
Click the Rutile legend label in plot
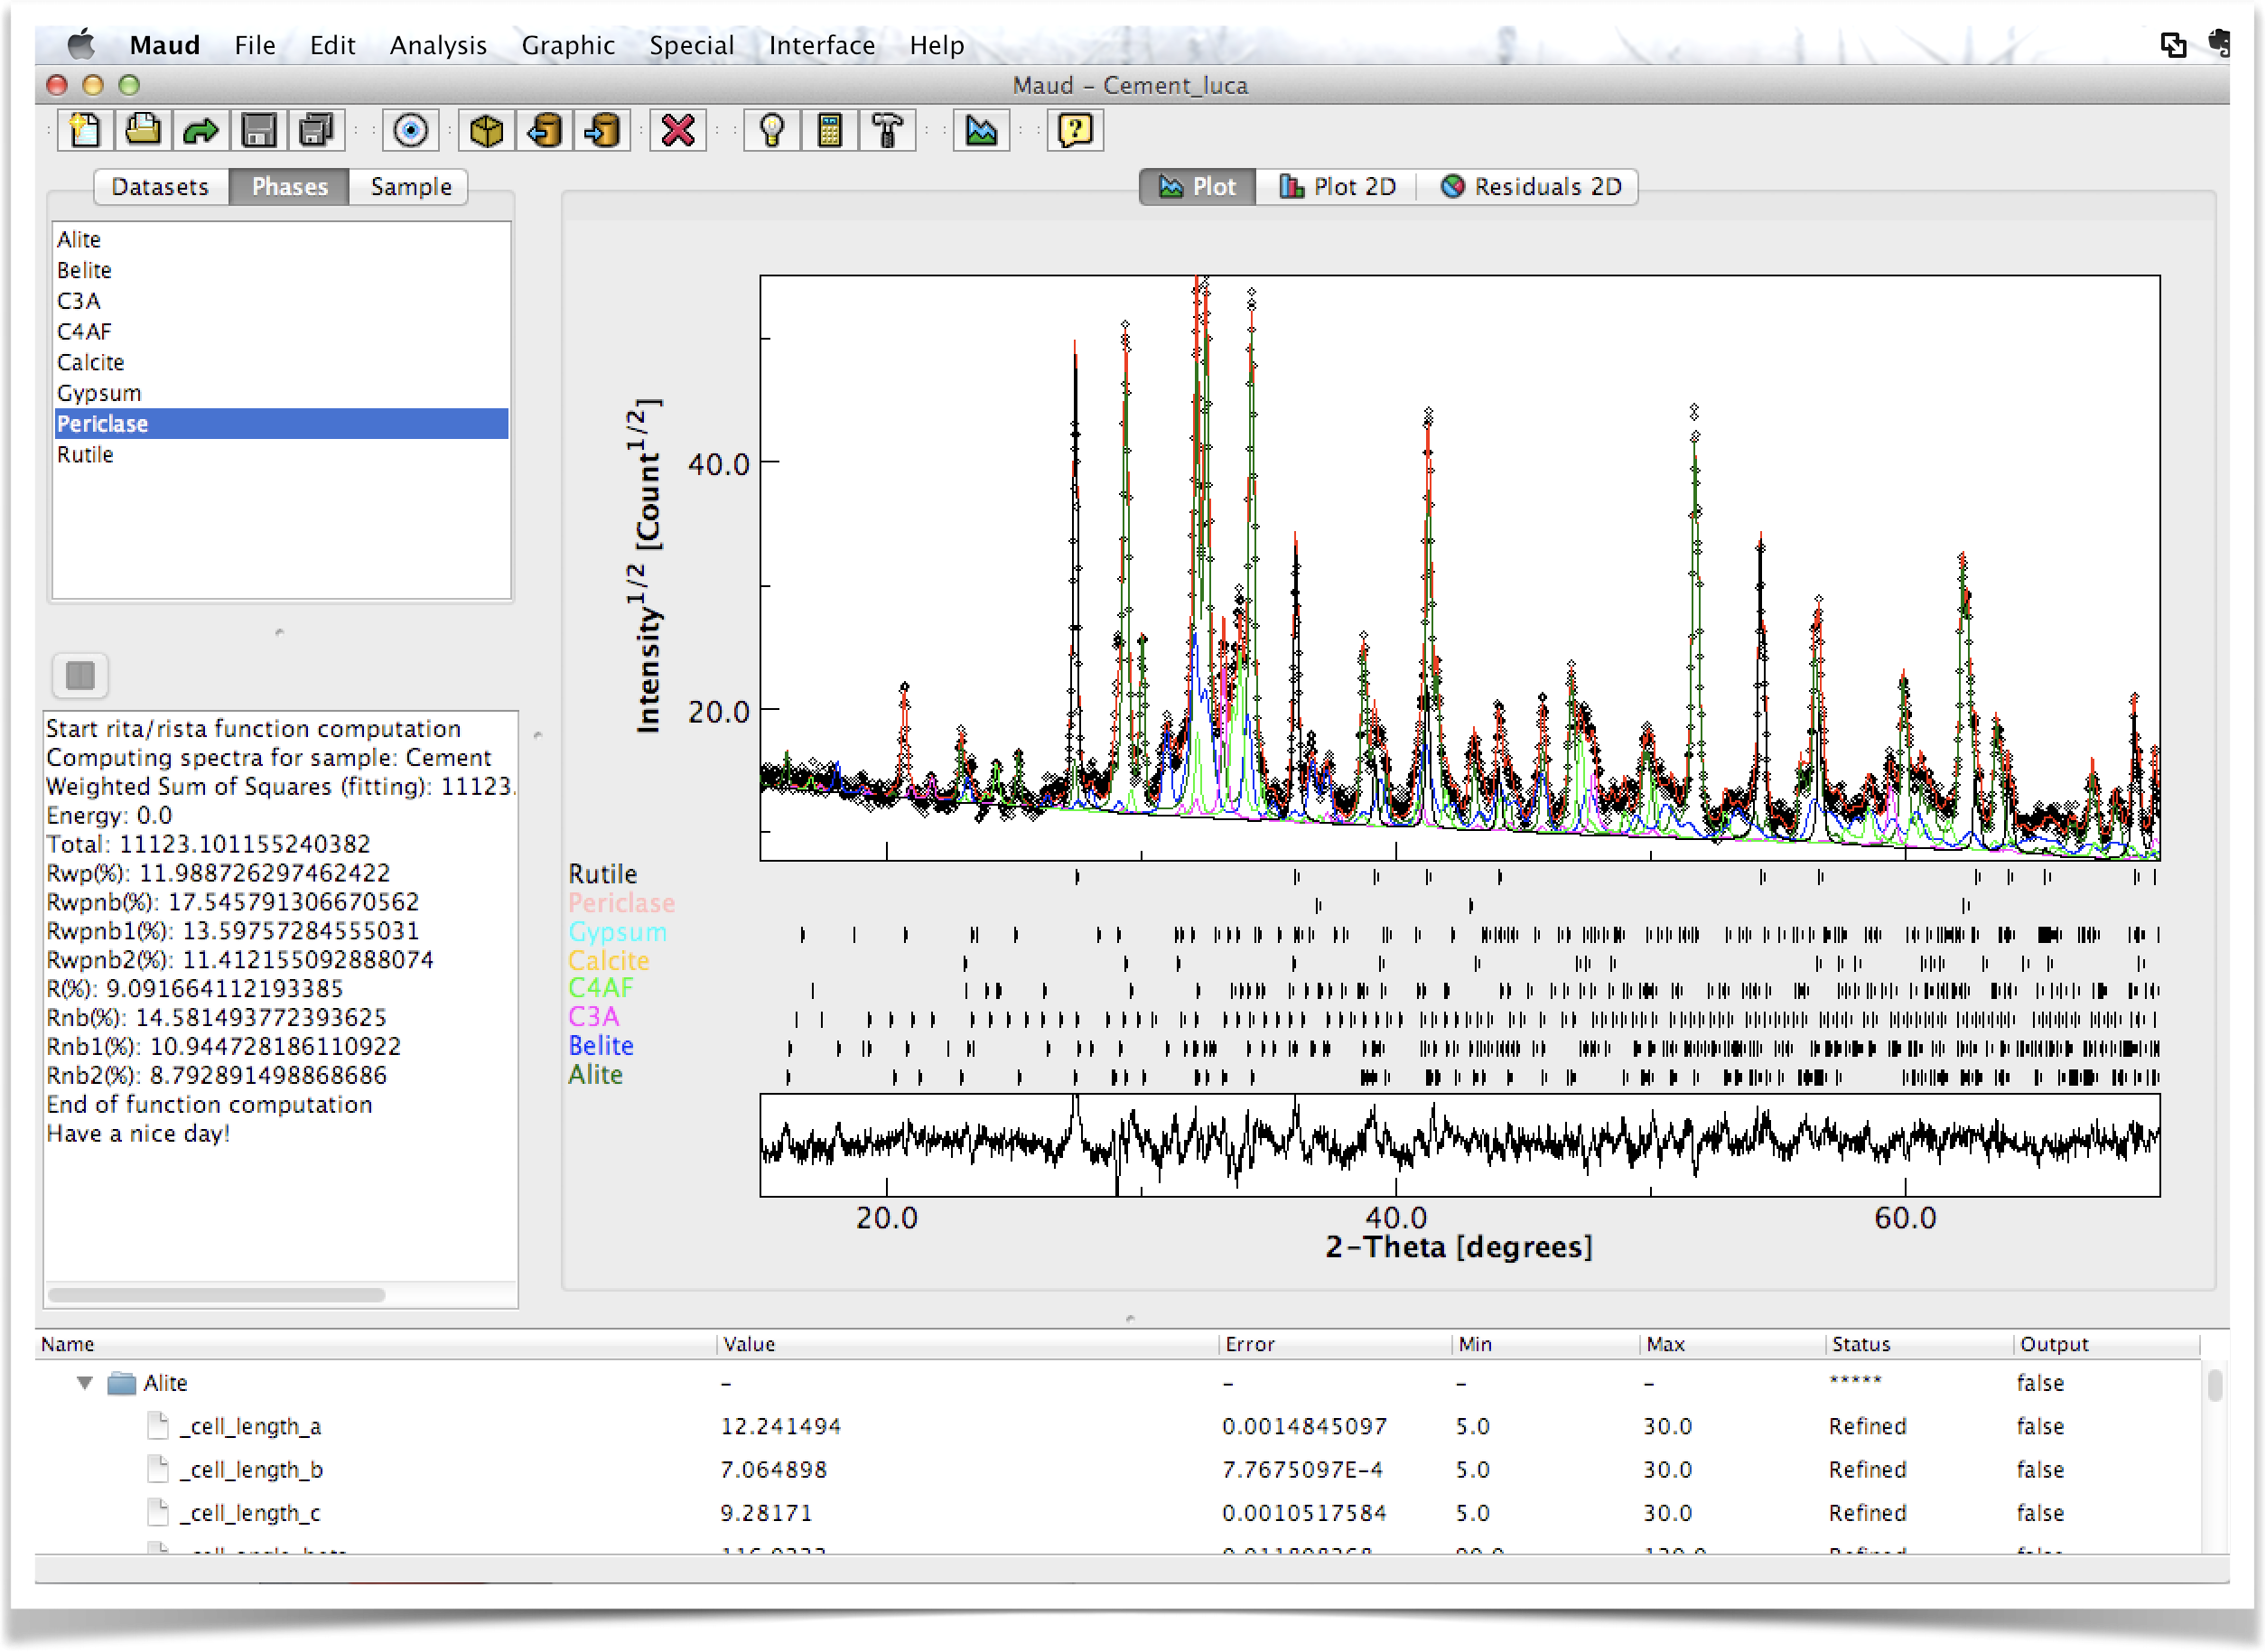coord(602,875)
